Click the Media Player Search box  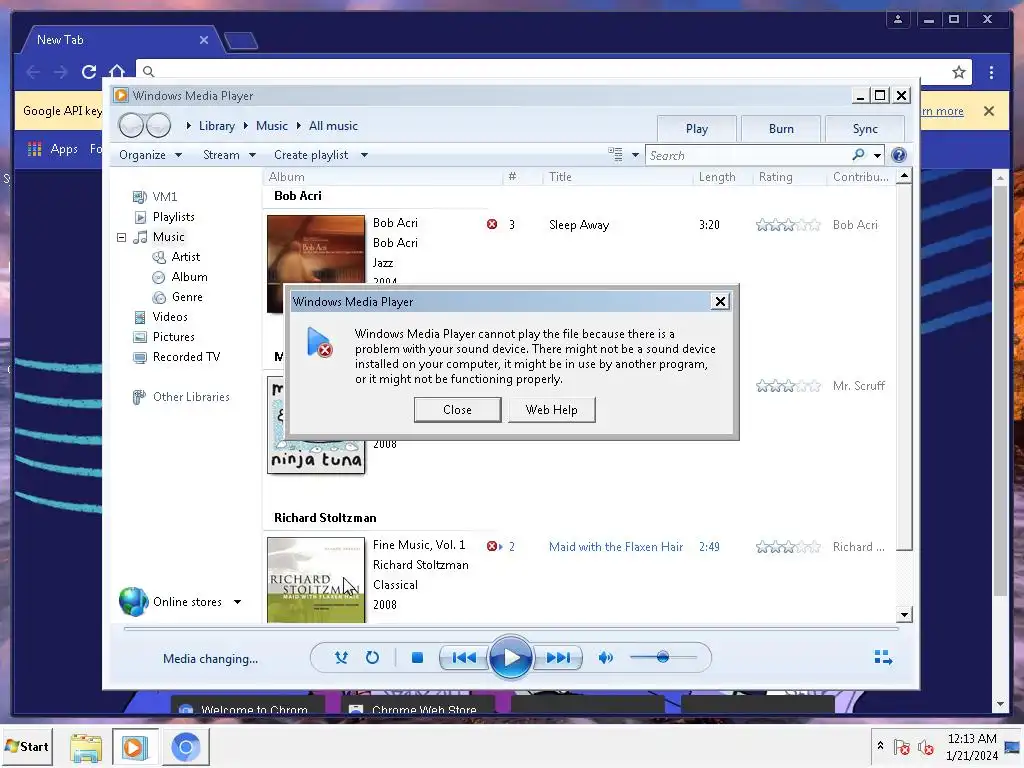click(x=748, y=155)
